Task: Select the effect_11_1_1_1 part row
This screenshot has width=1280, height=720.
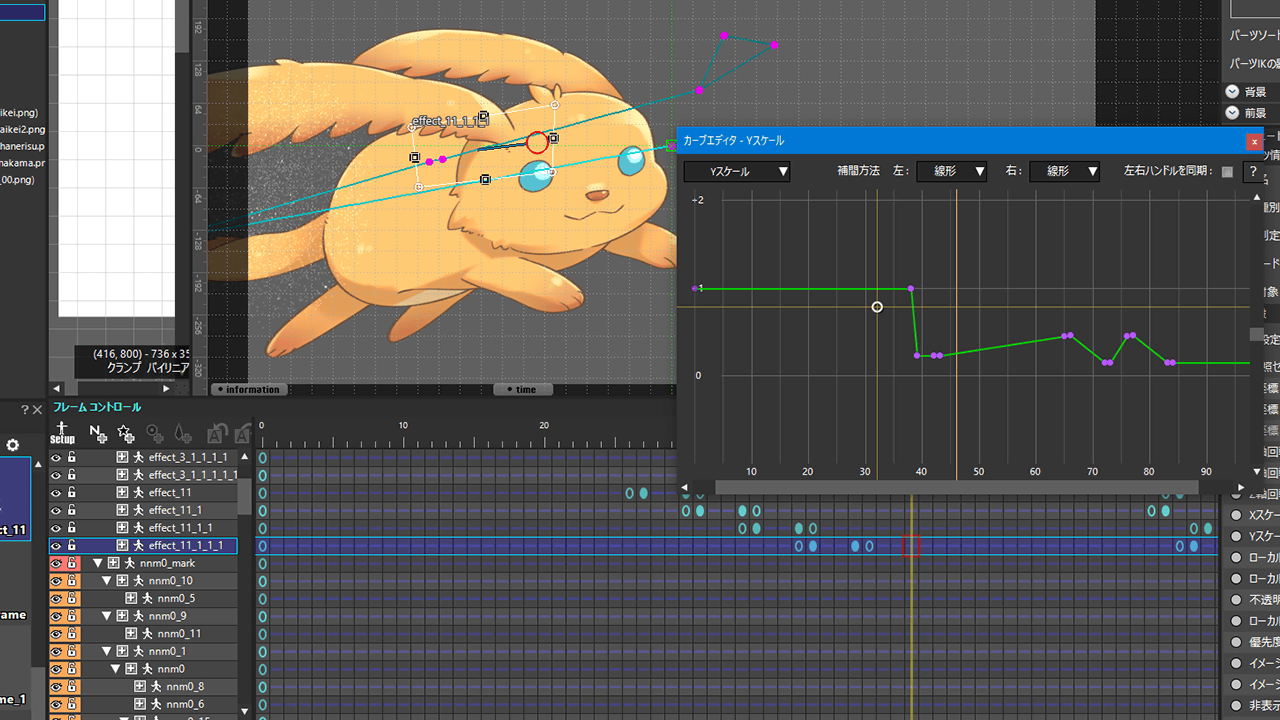Action: (x=143, y=546)
